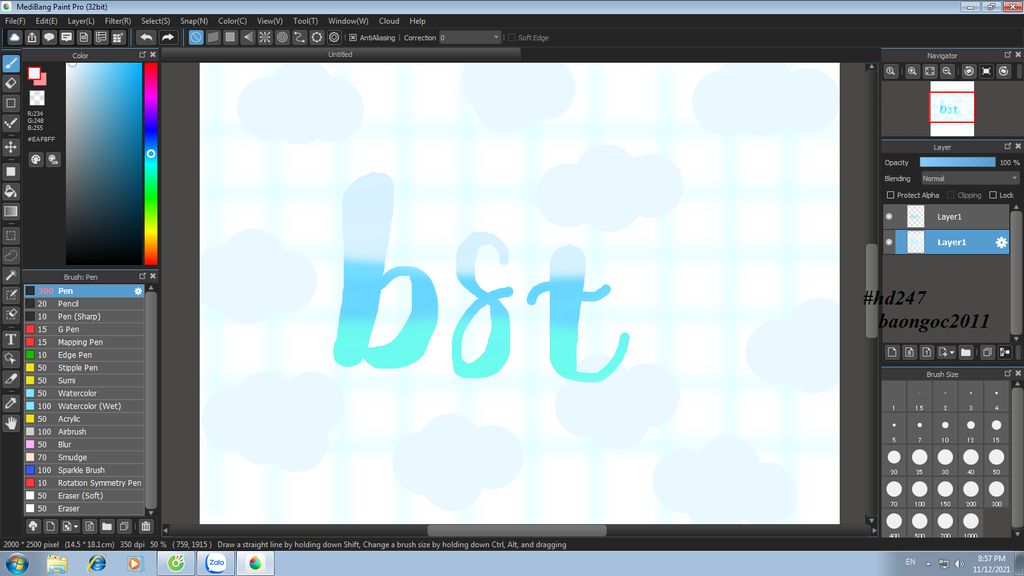Select the Eraser tool in left toolbar
Viewport: 1024px width, 576px height.
[11, 83]
